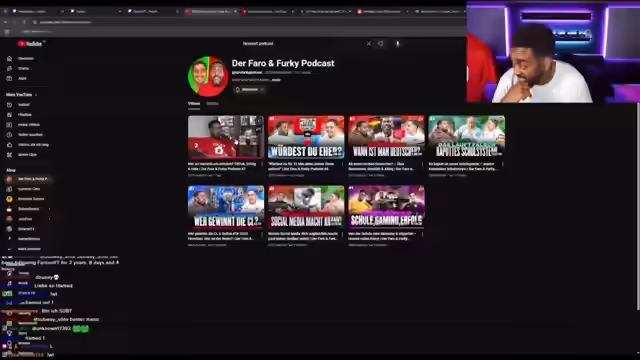Open the Playlists sidebar icon
Viewport: 640px width, 360px height.
9,115
